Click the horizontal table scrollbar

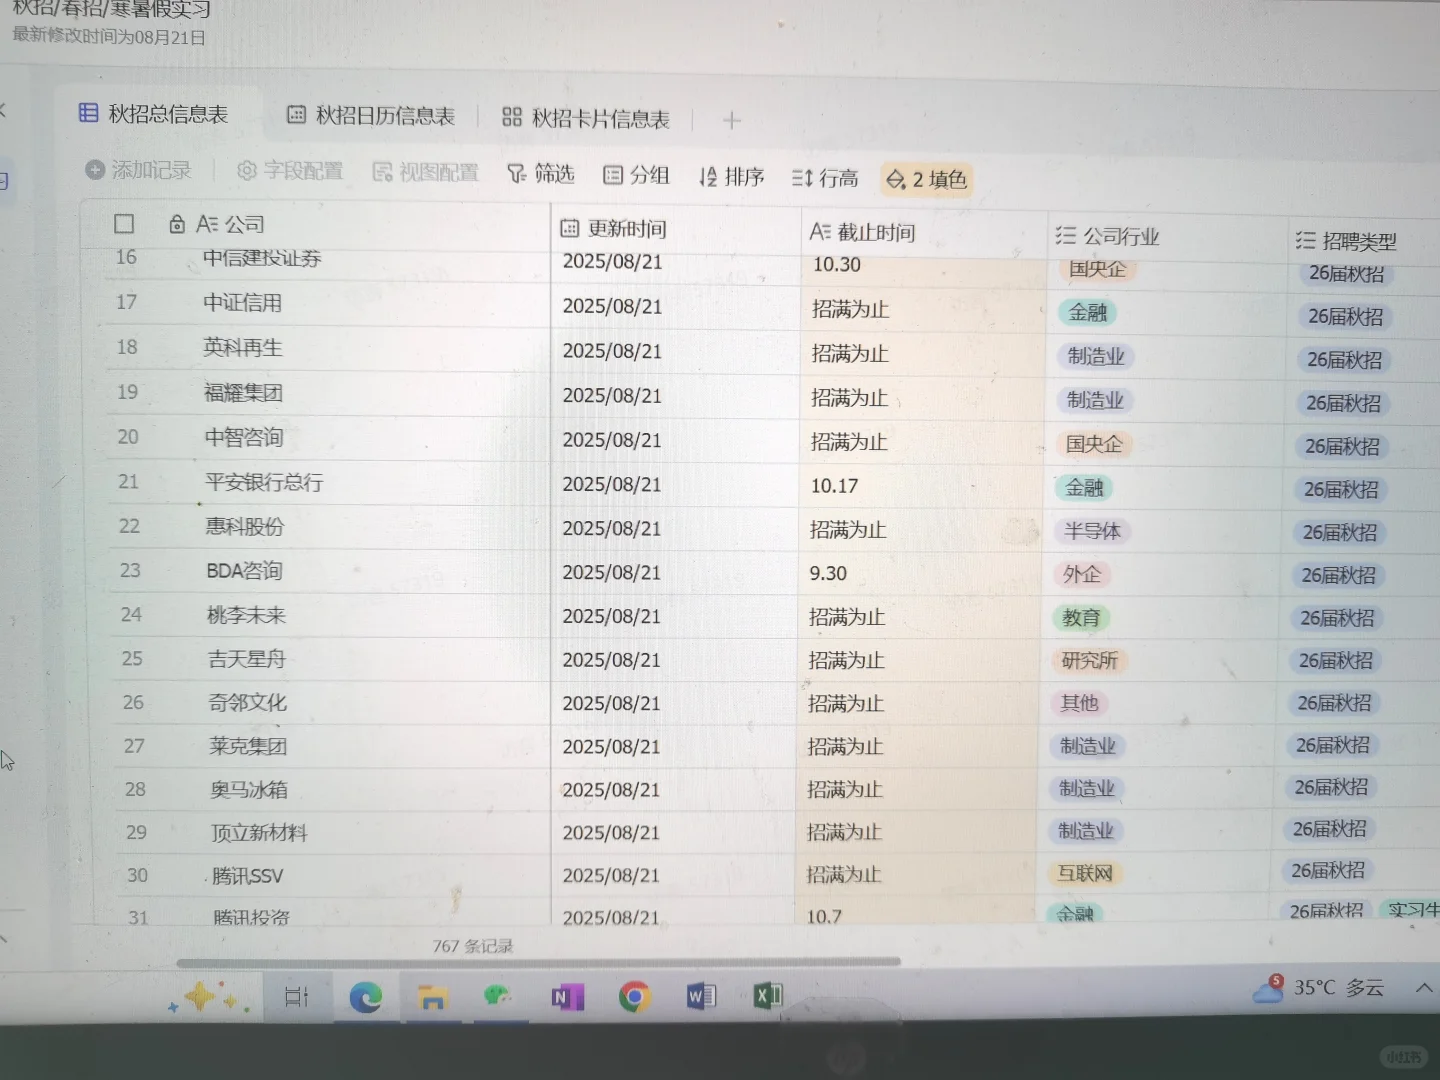538,962
